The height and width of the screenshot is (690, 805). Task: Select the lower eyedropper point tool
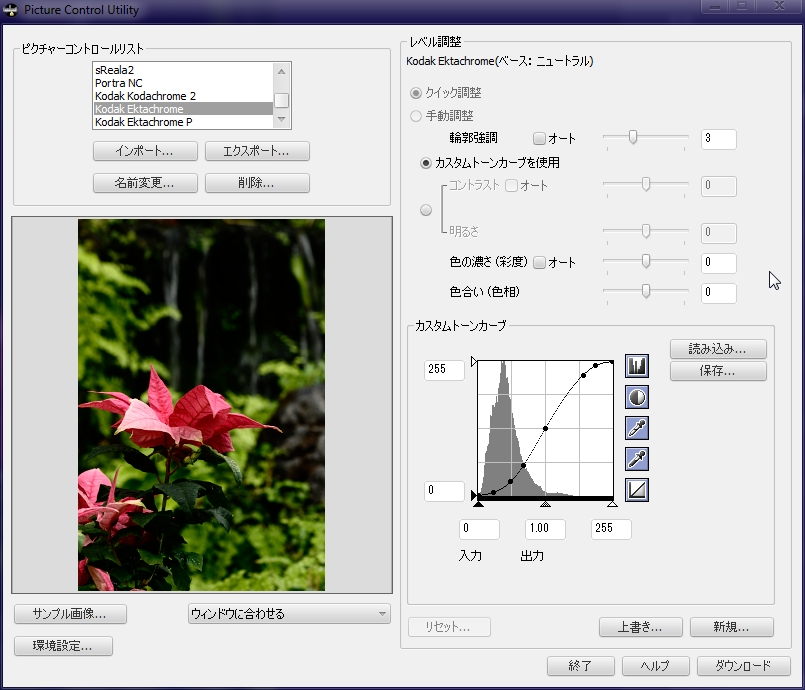637,459
